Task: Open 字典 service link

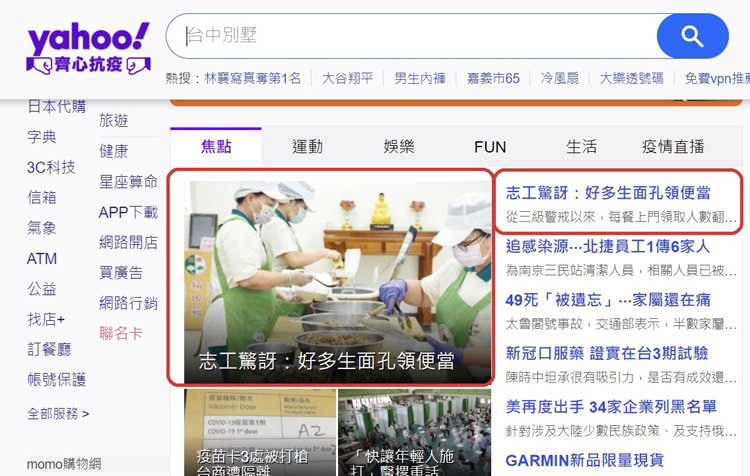Action: coord(42,137)
